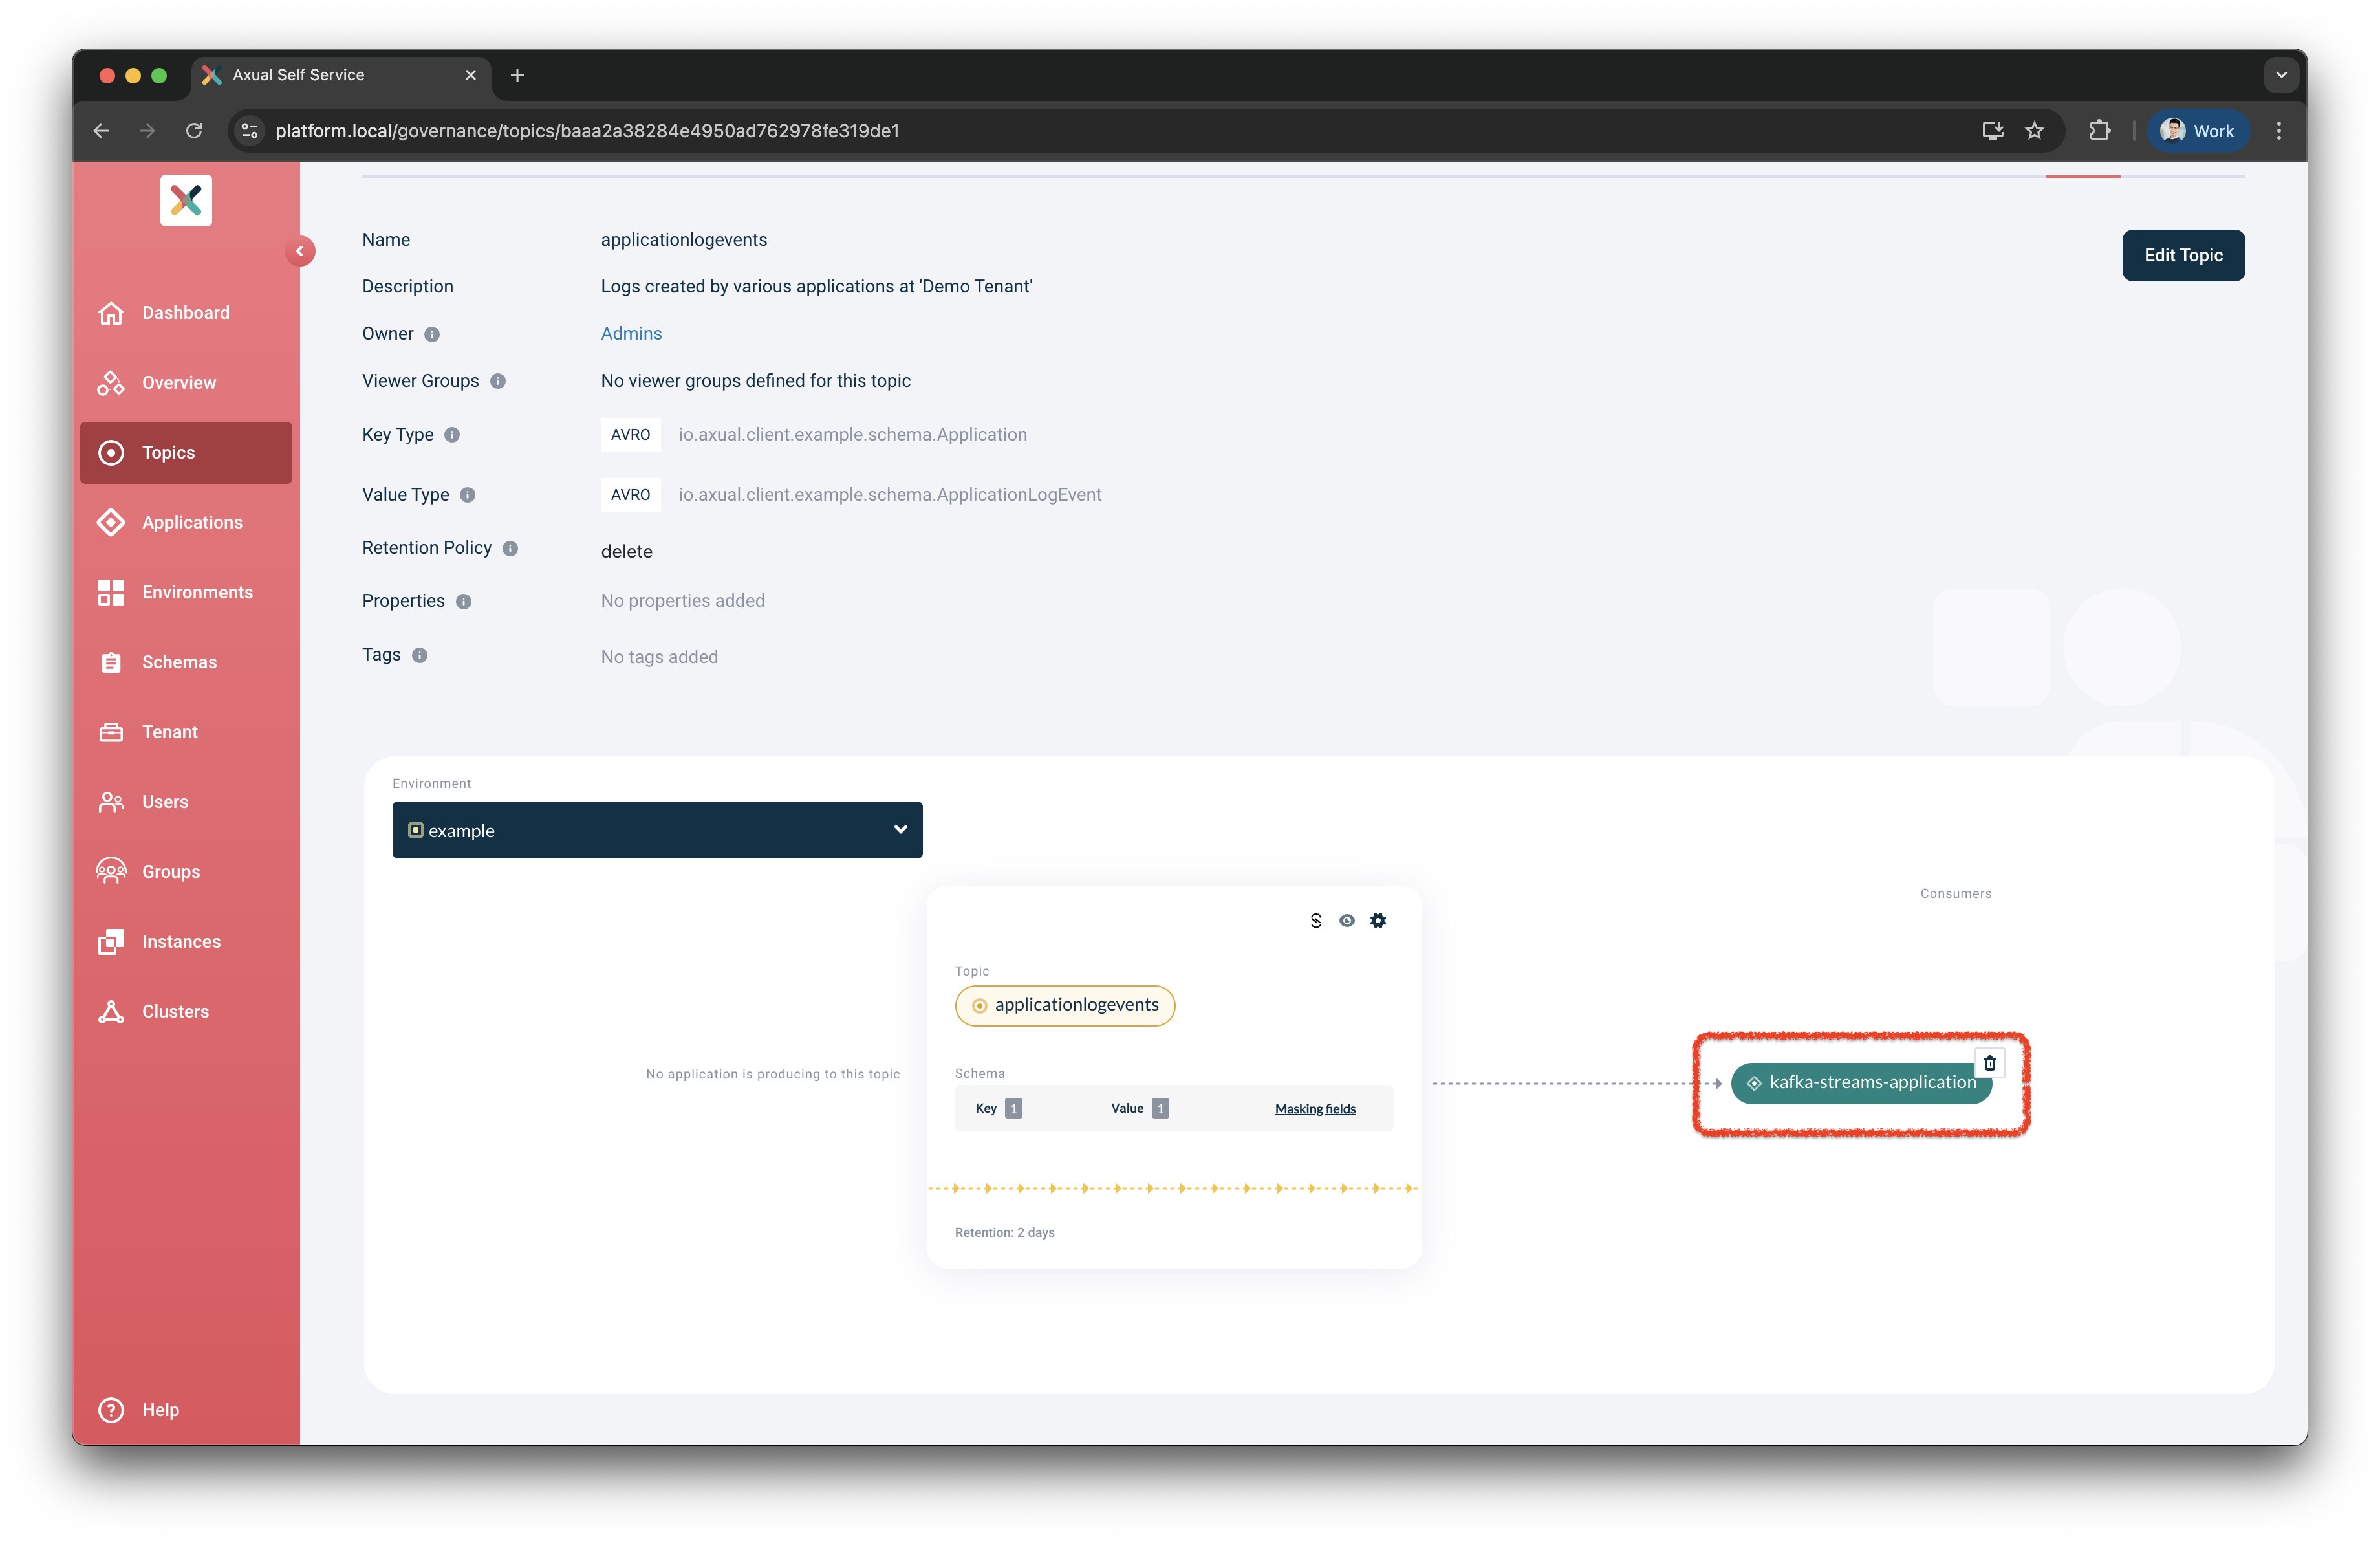
Task: Click the Axual logo in sidebar
Action: coord(186,200)
